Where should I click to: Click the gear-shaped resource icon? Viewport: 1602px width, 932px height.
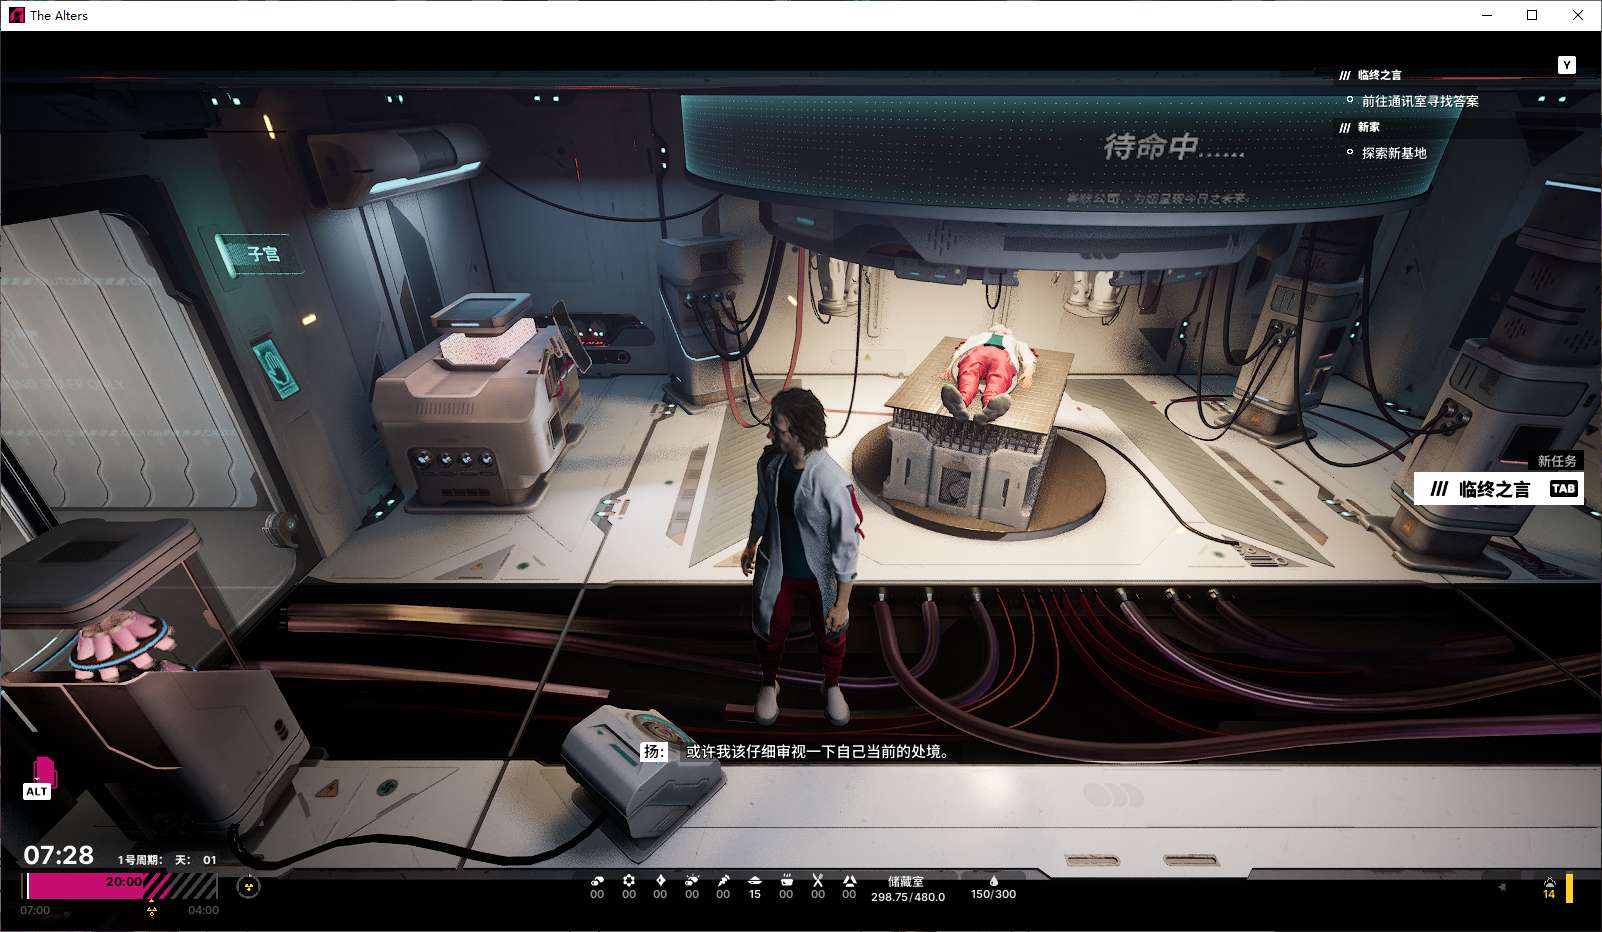coord(629,881)
